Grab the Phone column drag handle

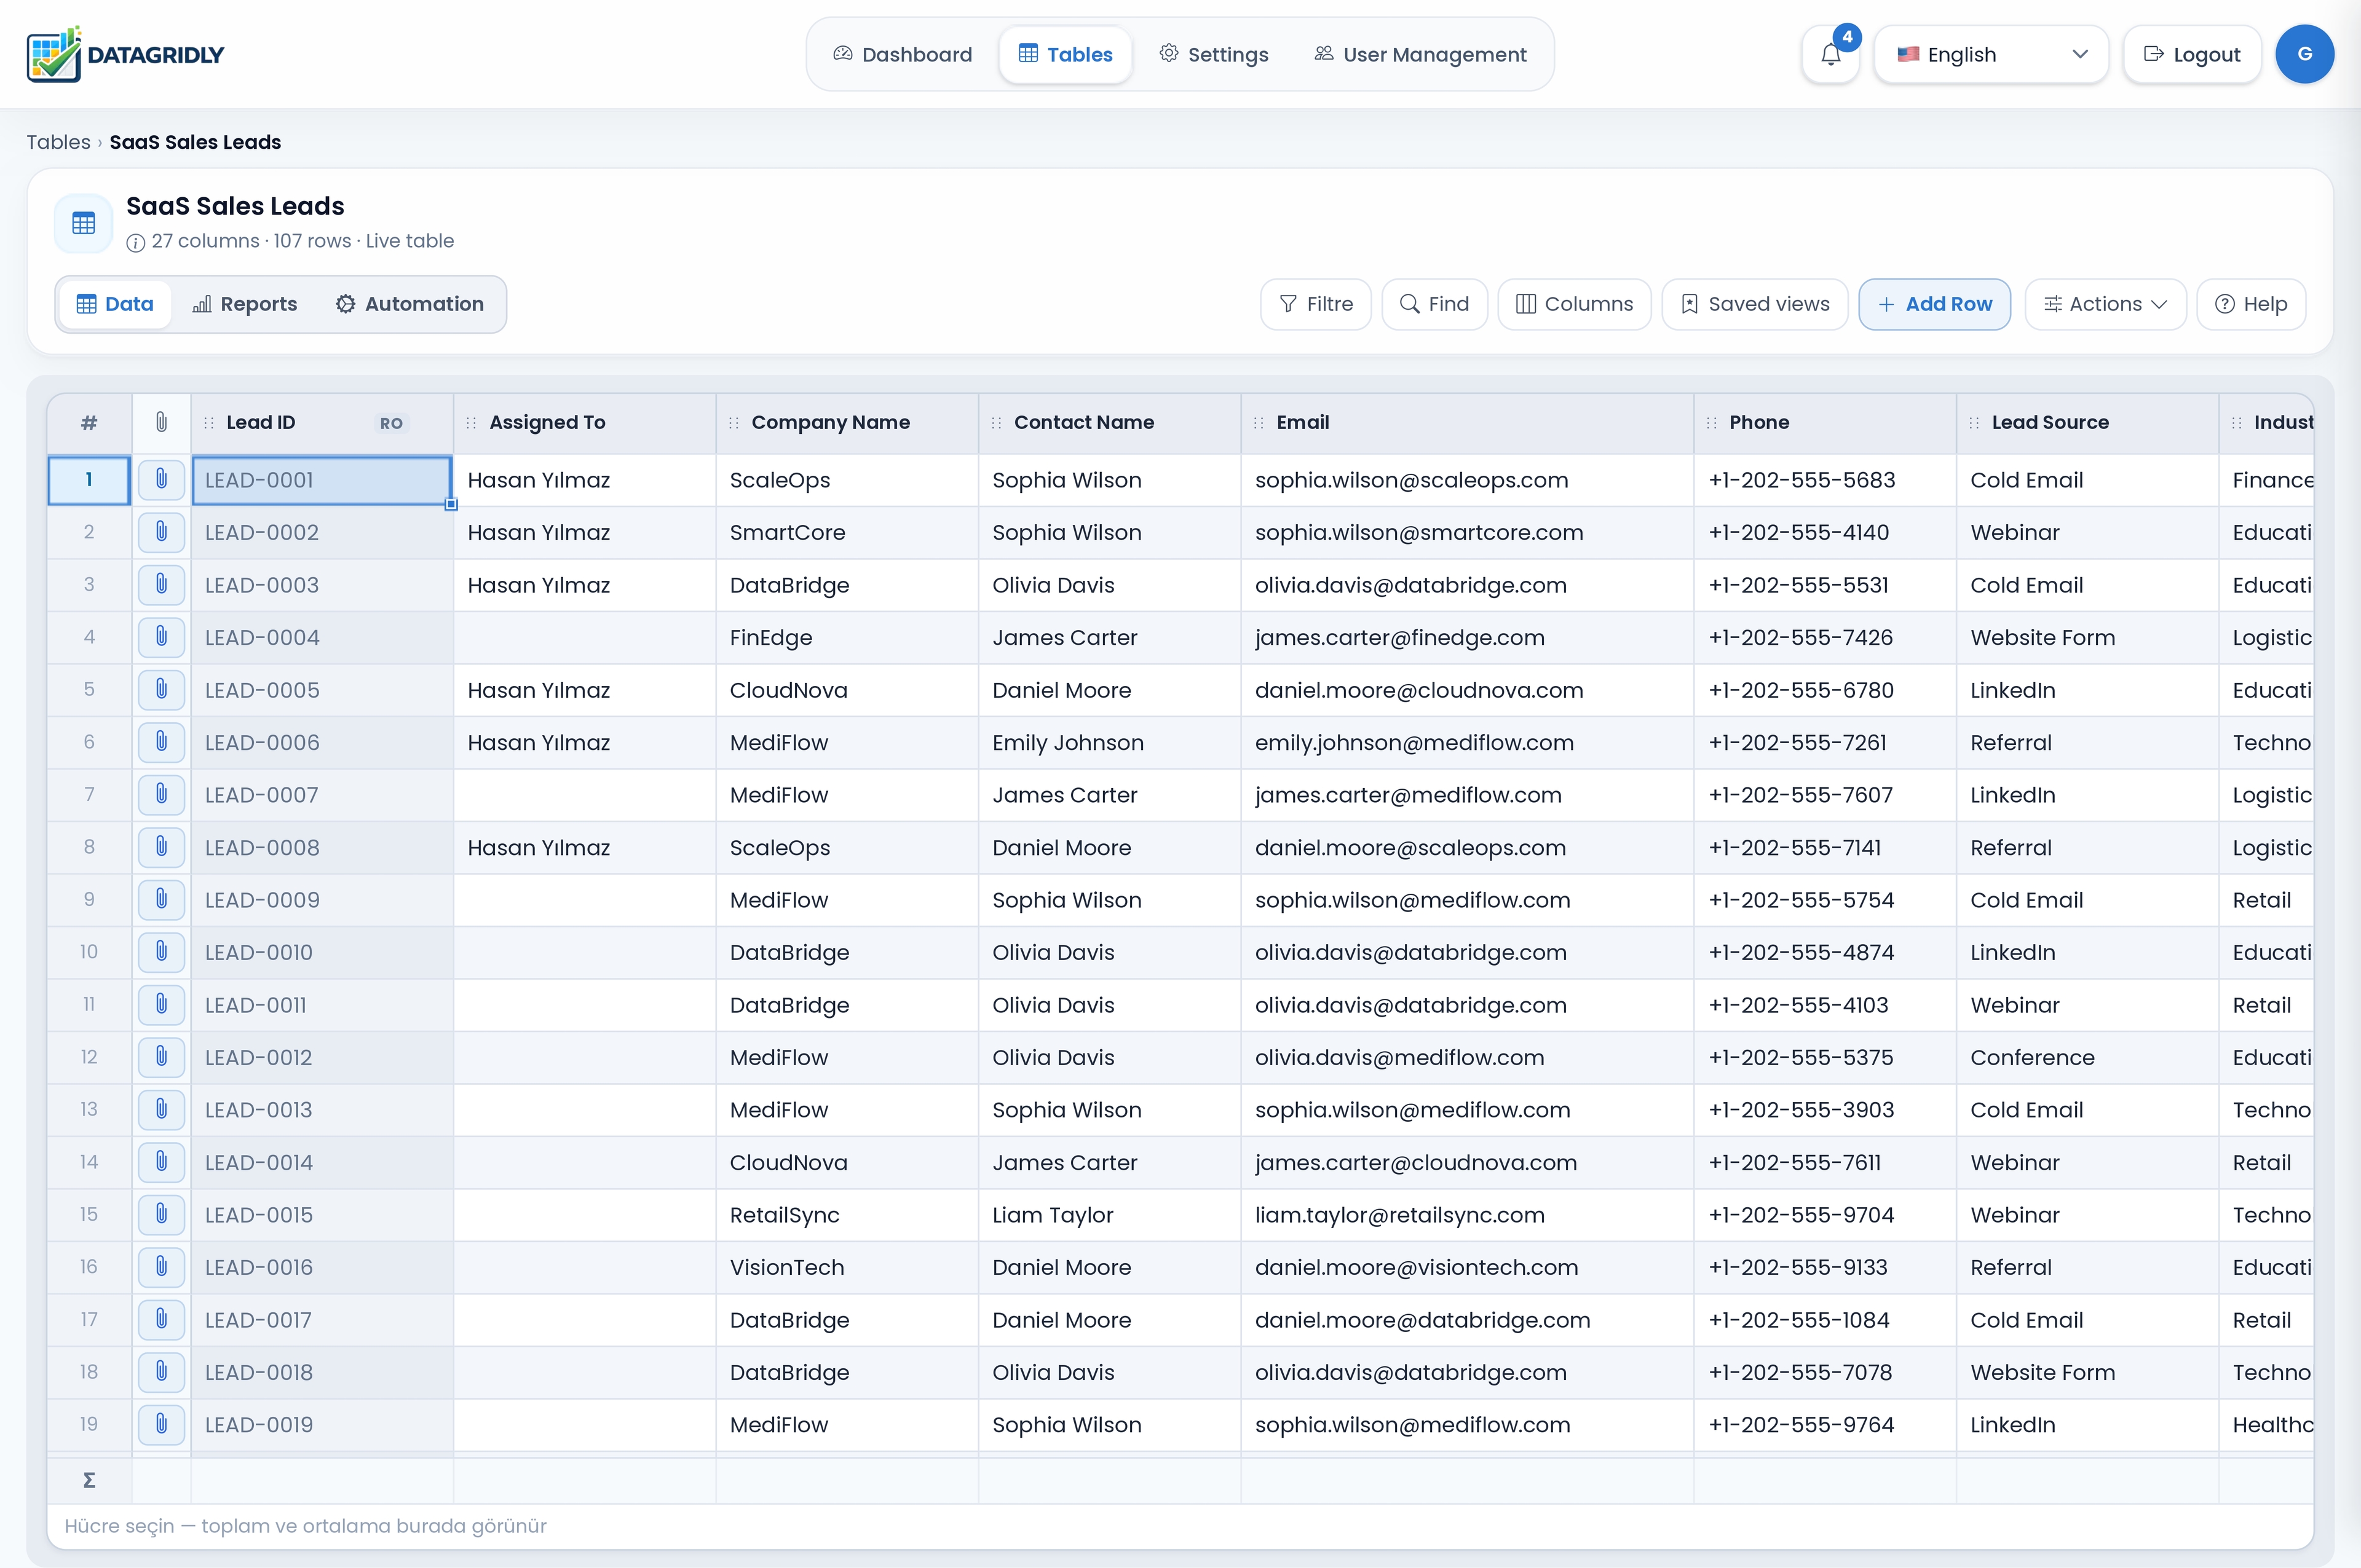click(1712, 423)
